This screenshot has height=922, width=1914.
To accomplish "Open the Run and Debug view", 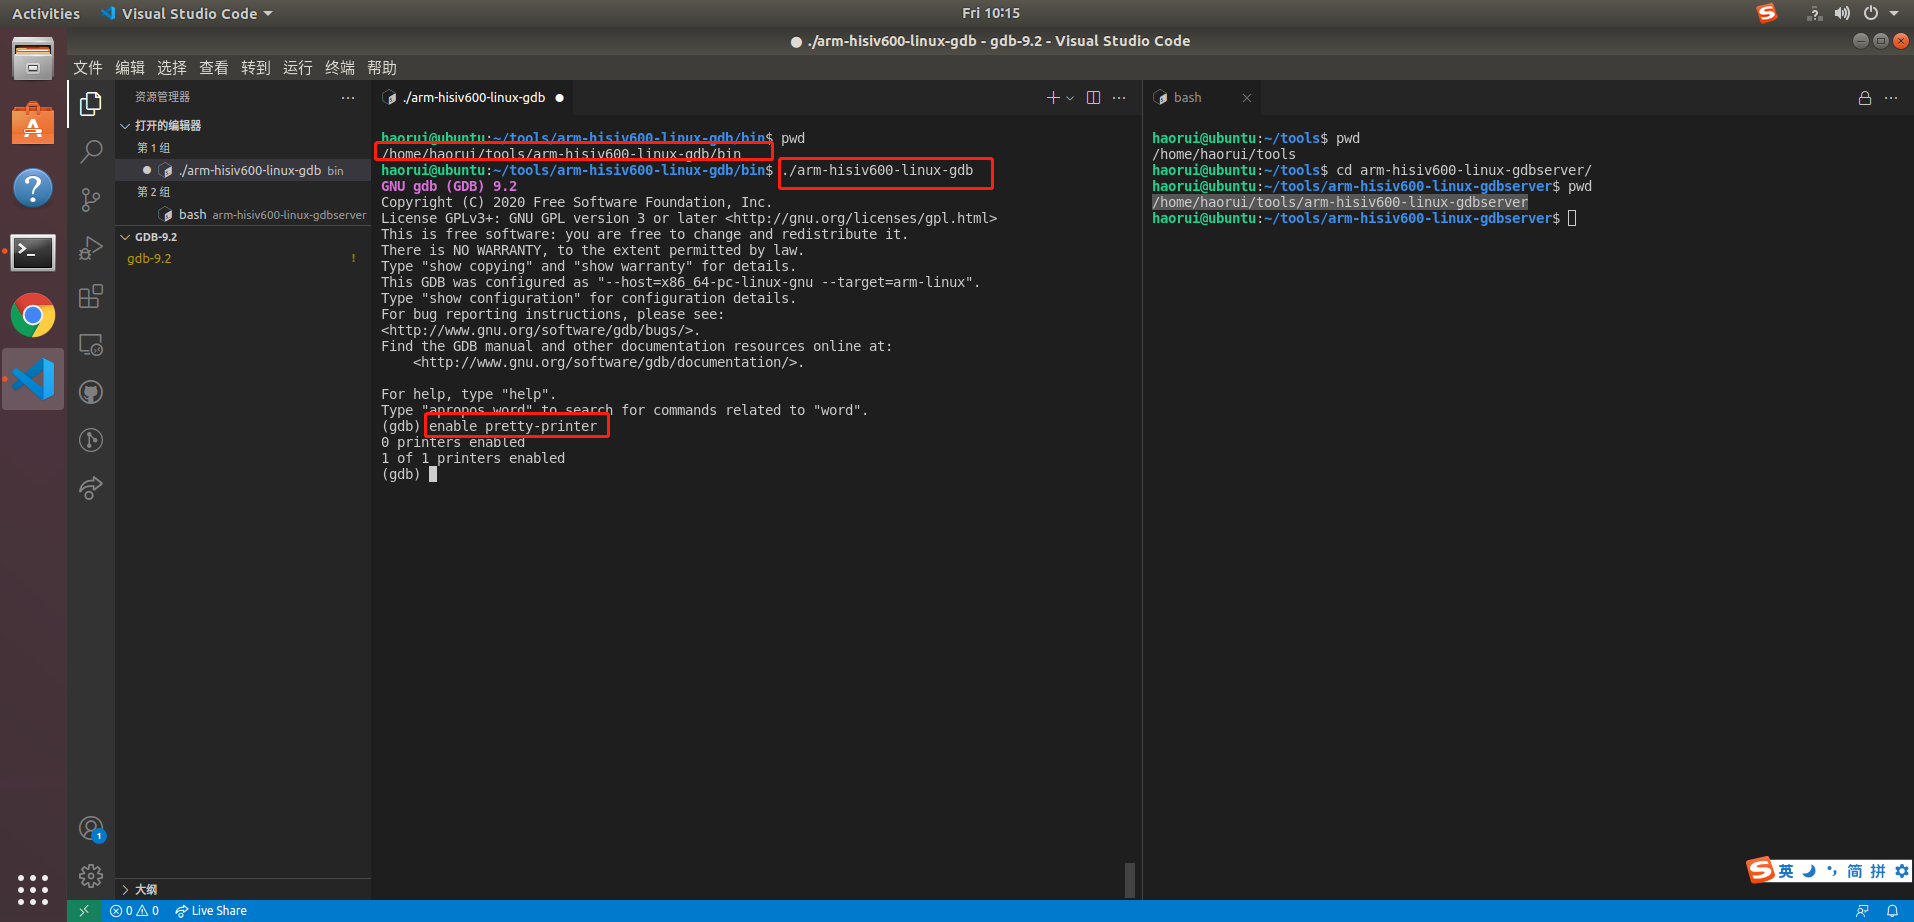I will [91, 248].
